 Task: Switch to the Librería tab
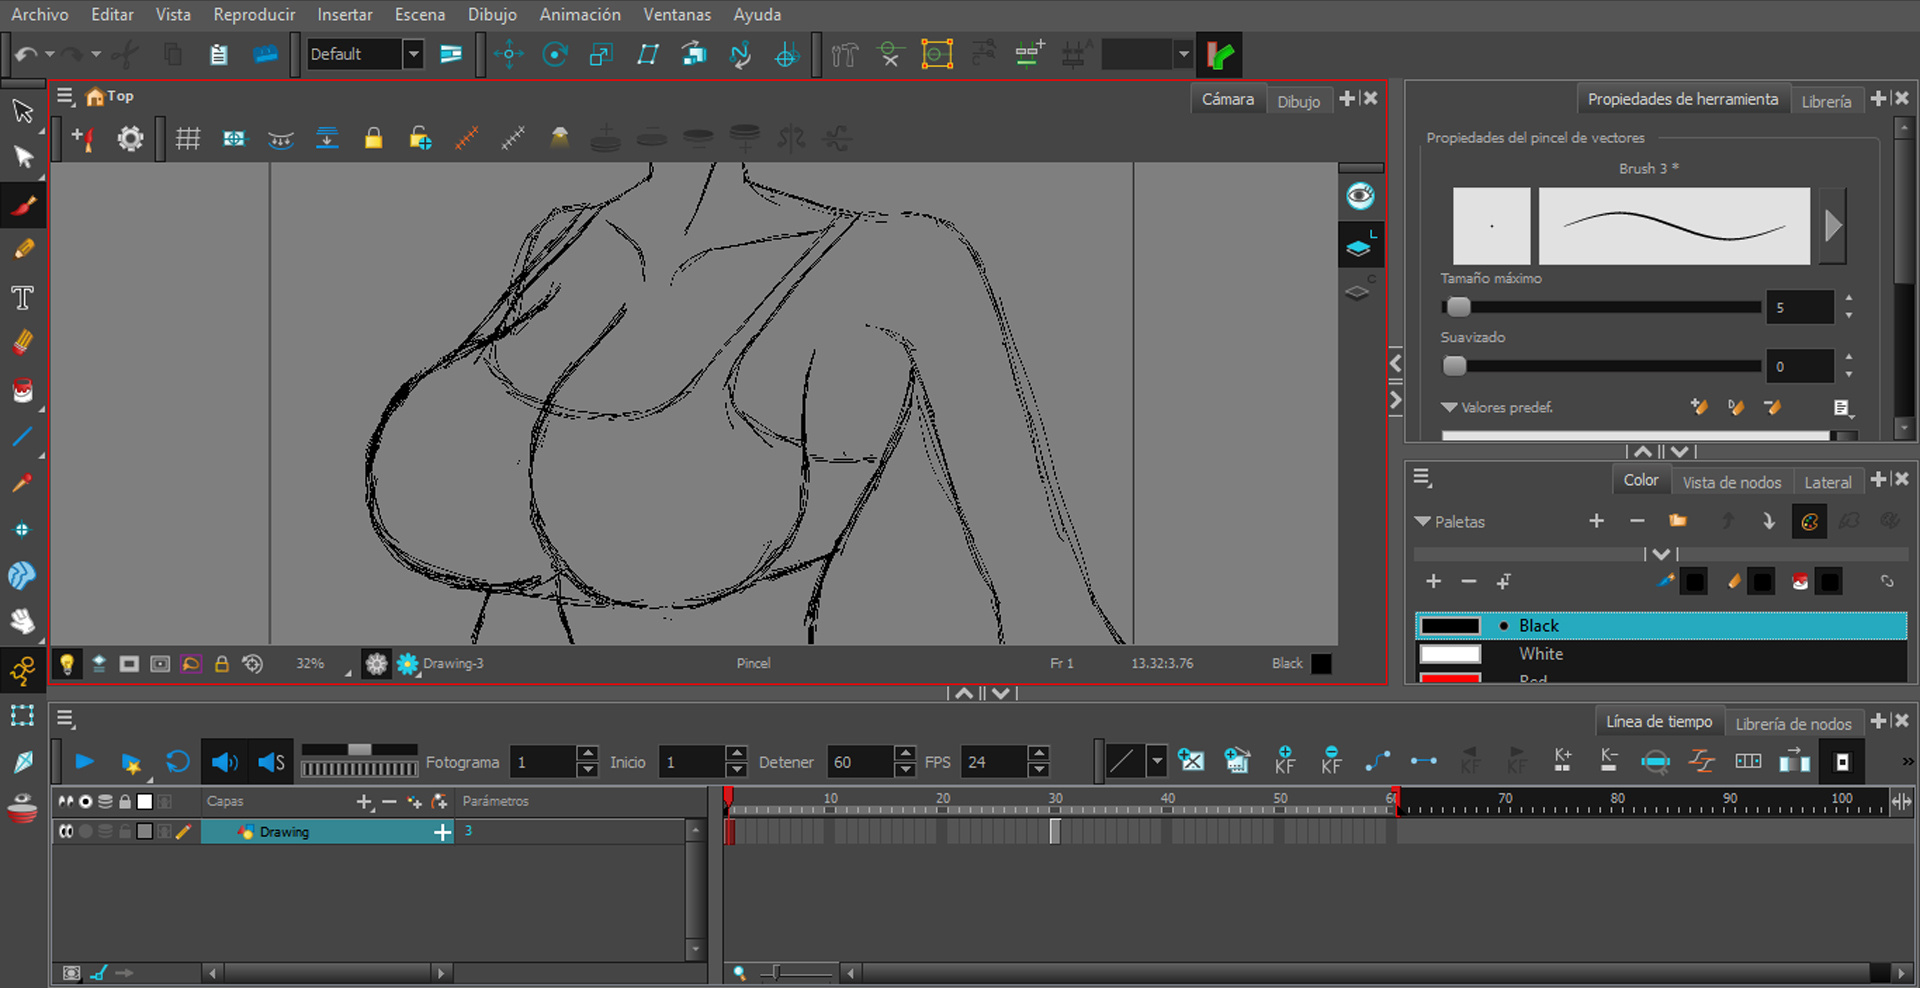(x=1826, y=101)
